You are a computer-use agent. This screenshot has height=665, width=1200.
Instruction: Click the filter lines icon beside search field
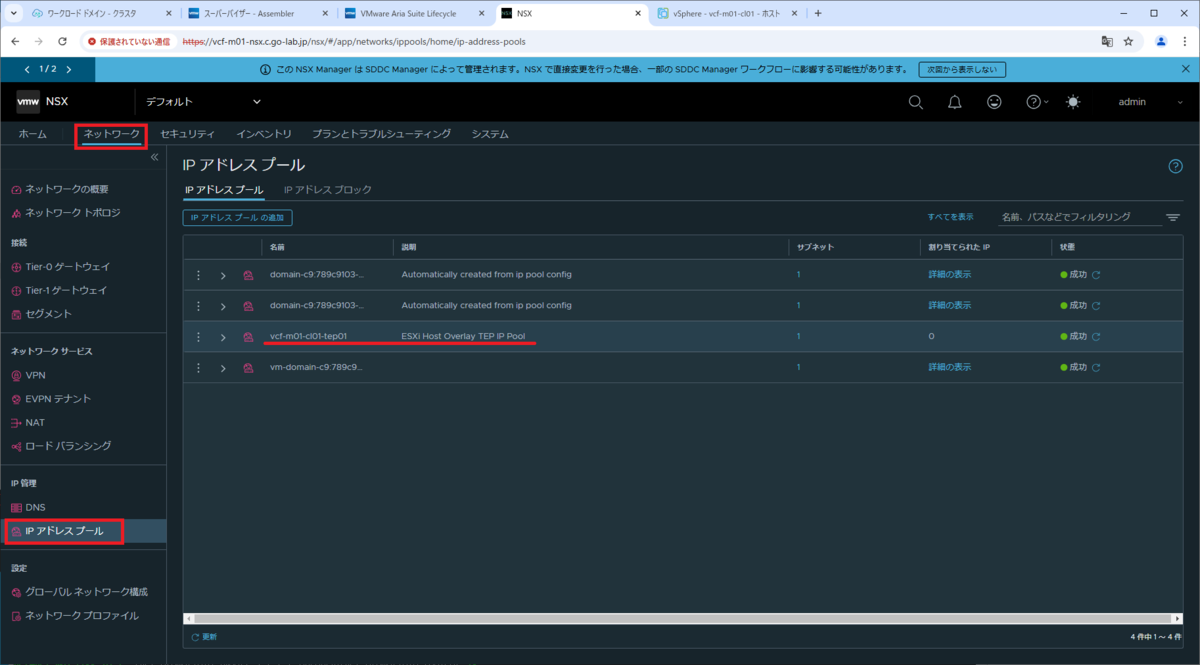pos(1173,217)
